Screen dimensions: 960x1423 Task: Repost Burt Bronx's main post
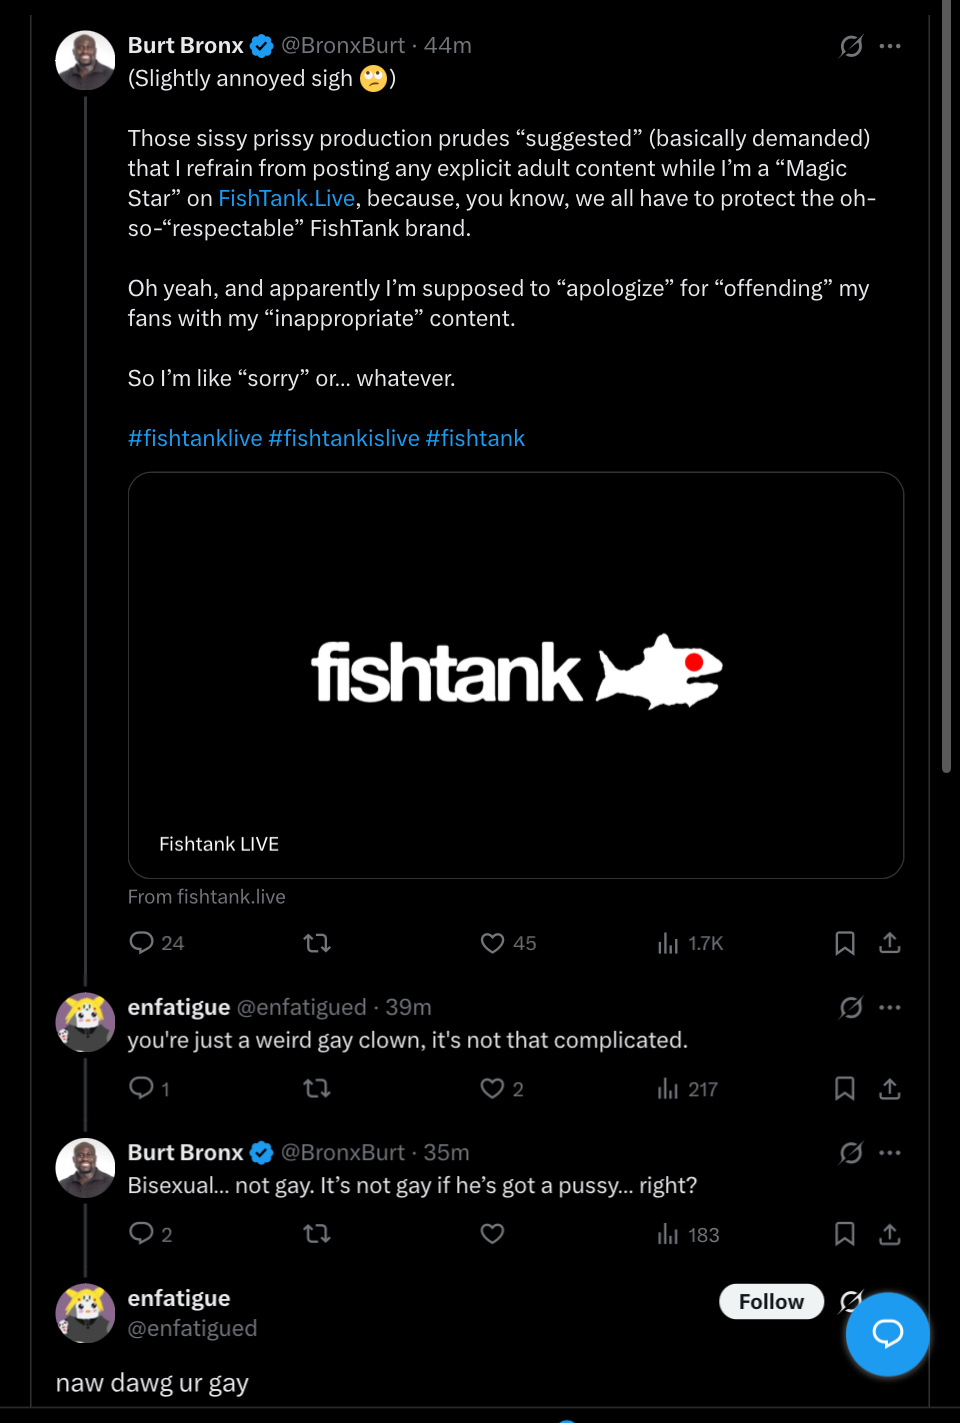pos(317,943)
